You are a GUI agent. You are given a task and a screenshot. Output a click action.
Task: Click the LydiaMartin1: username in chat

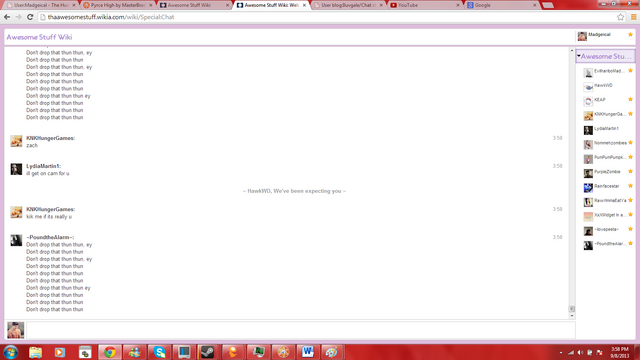pyautogui.click(x=44, y=166)
